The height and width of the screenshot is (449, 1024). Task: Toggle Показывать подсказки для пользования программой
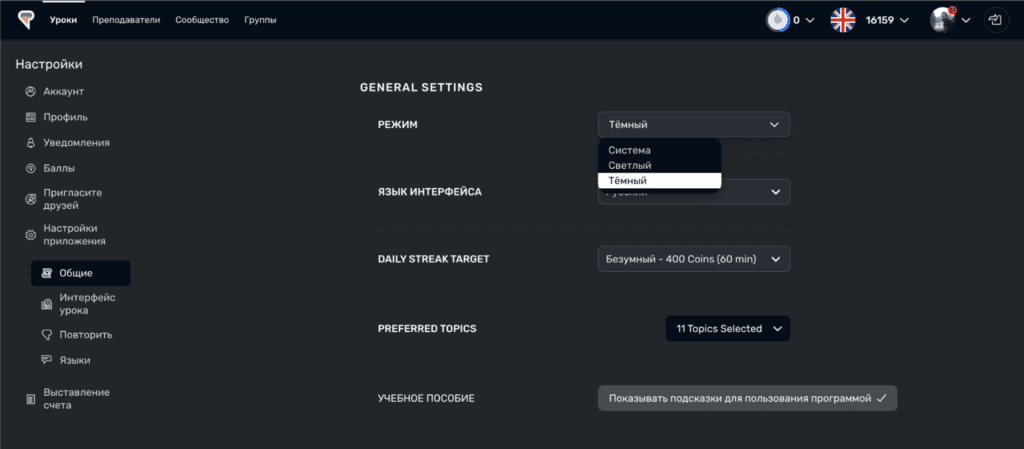(747, 398)
